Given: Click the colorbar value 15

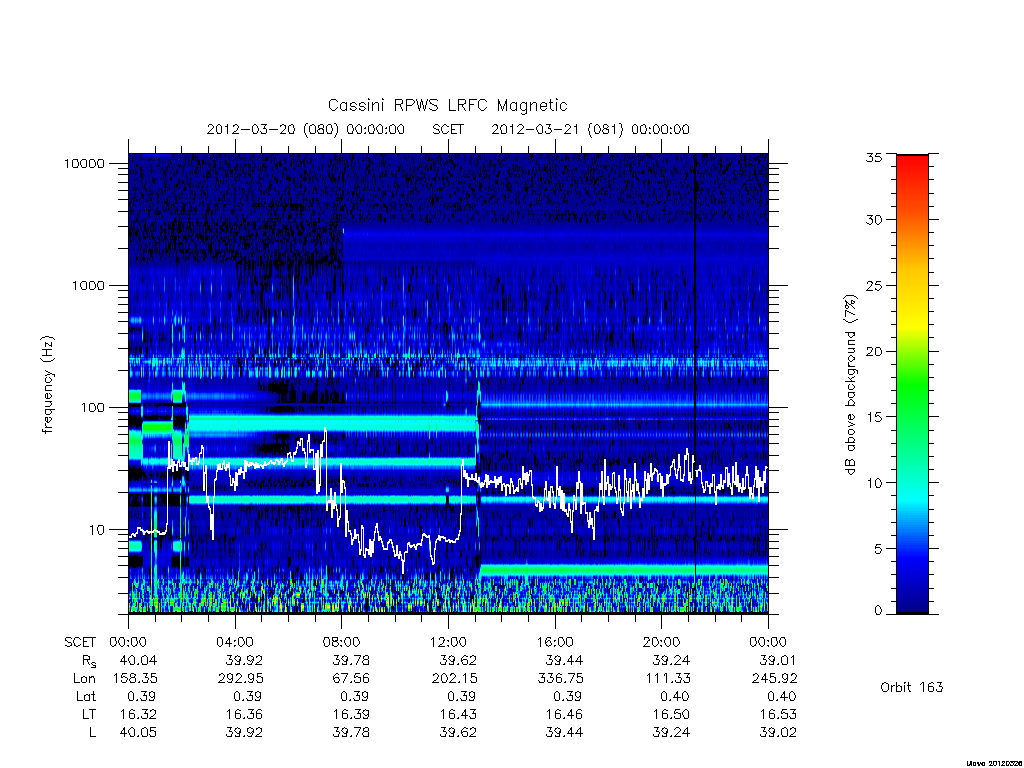Looking at the screenshot, I should point(873,417).
